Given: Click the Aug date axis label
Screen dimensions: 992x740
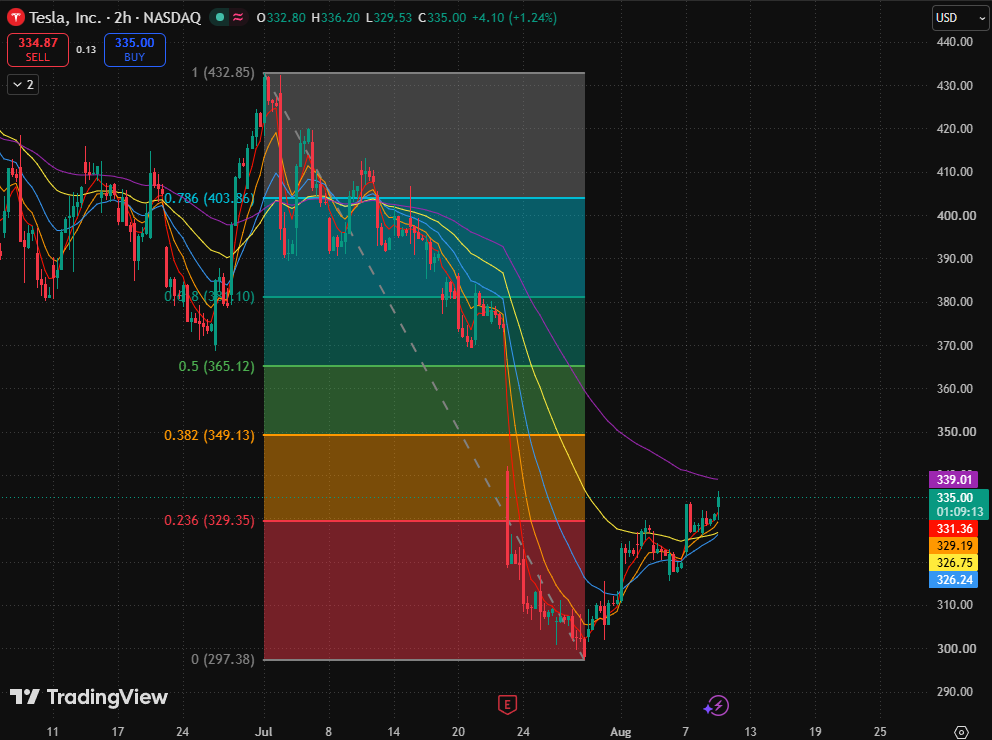Looking at the screenshot, I should 621,732.
